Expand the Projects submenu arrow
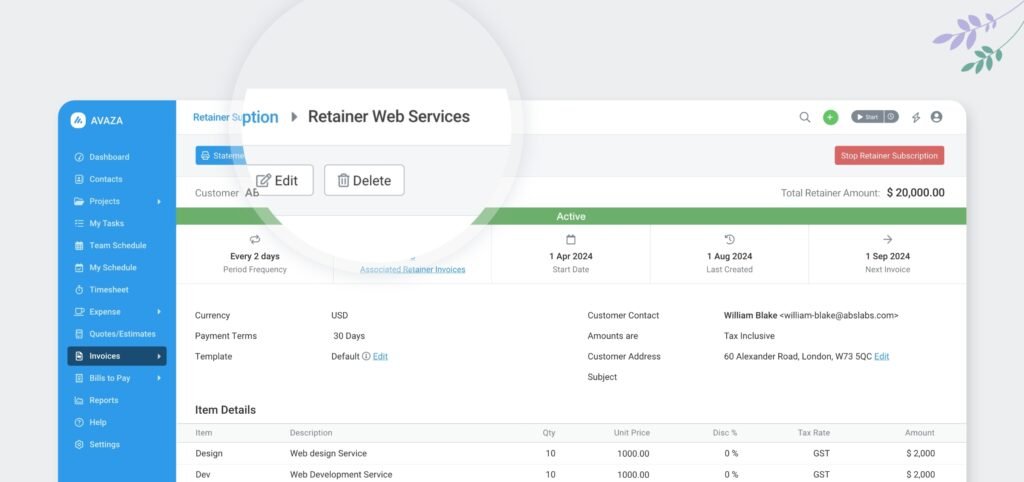Screen dimensions: 1024x482 point(158,201)
